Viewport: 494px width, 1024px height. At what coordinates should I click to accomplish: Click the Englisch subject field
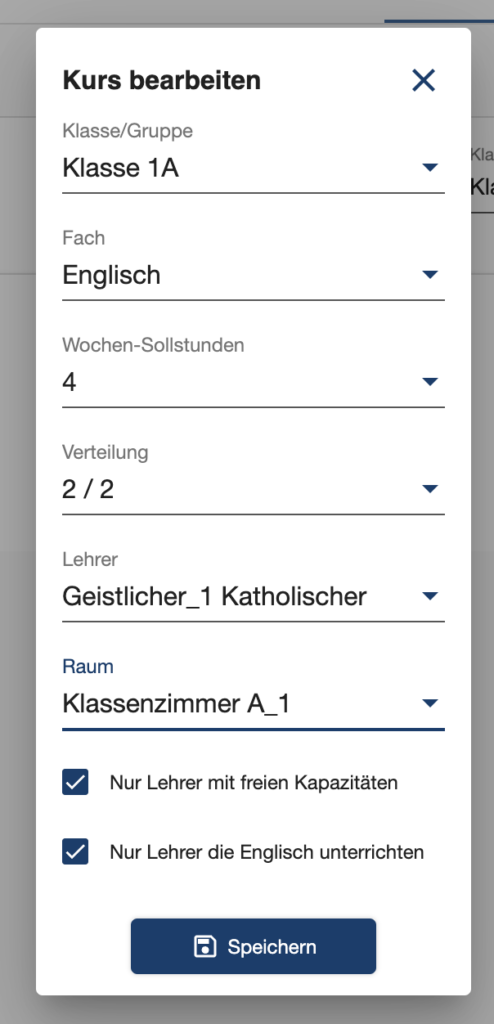[254, 276]
